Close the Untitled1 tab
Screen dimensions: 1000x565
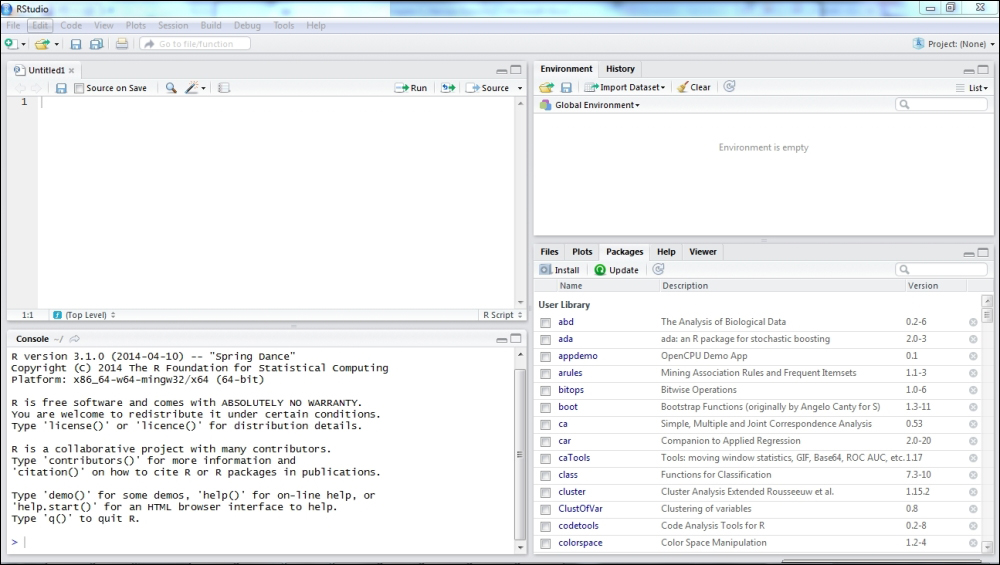[x=71, y=71]
